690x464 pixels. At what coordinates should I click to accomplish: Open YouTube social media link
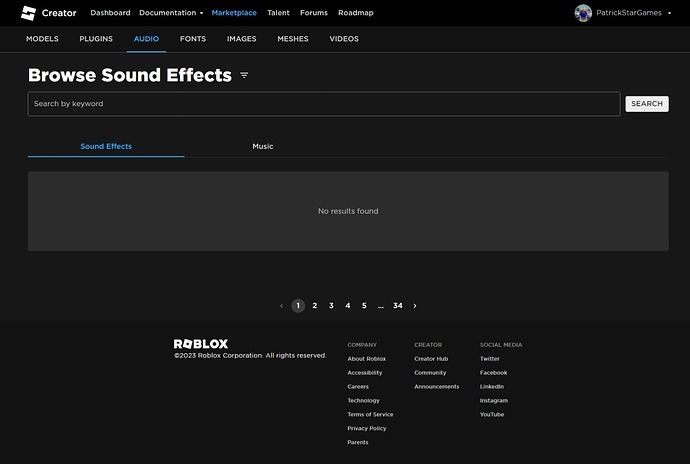(x=492, y=414)
